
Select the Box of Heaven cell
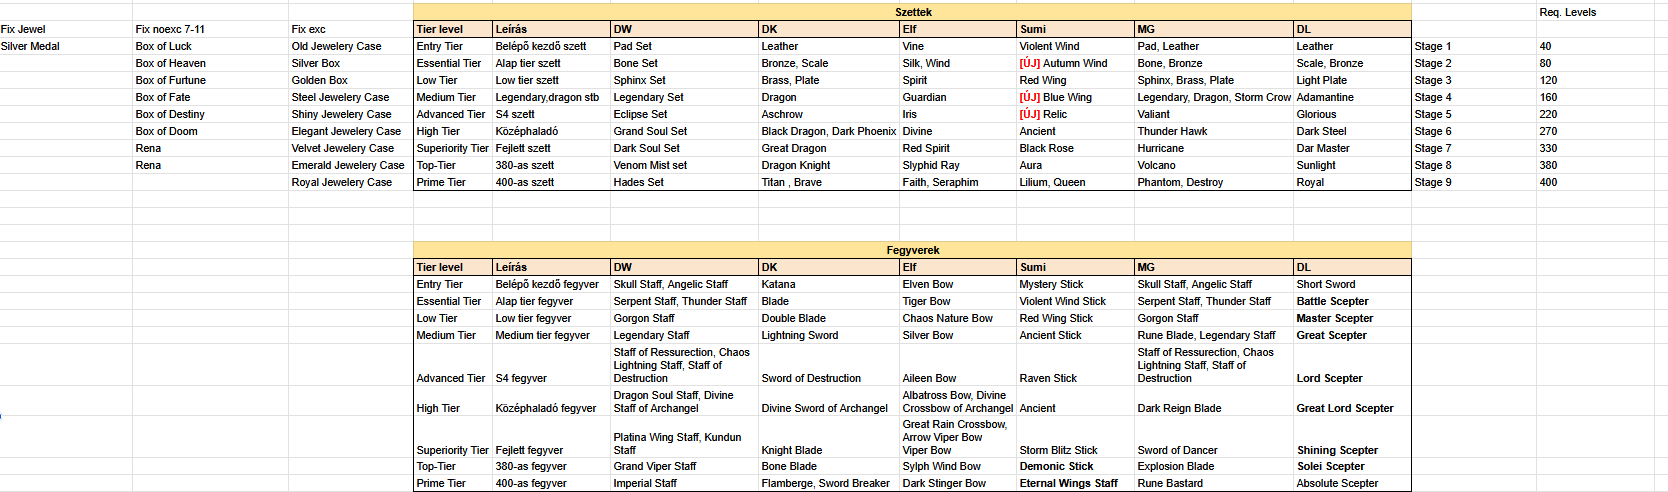click(171, 63)
